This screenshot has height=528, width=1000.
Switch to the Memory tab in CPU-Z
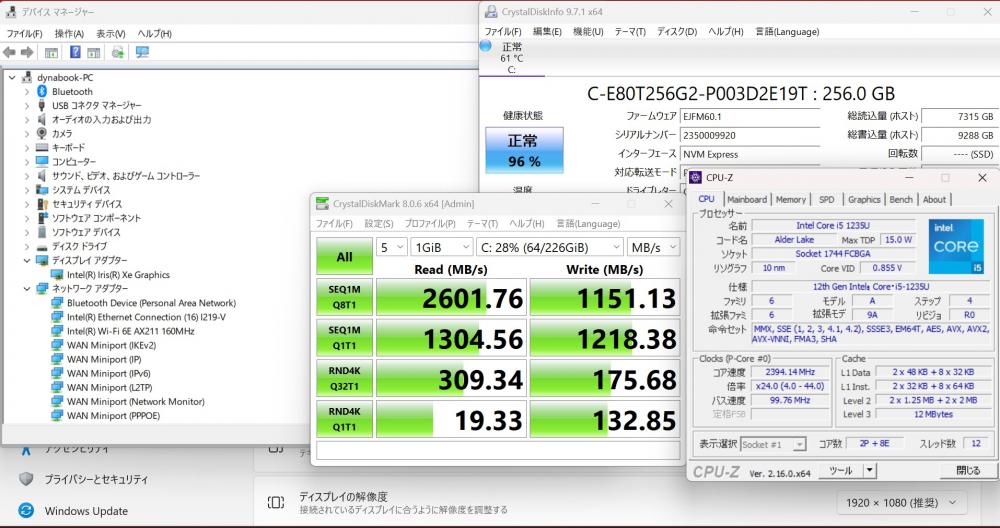point(791,200)
